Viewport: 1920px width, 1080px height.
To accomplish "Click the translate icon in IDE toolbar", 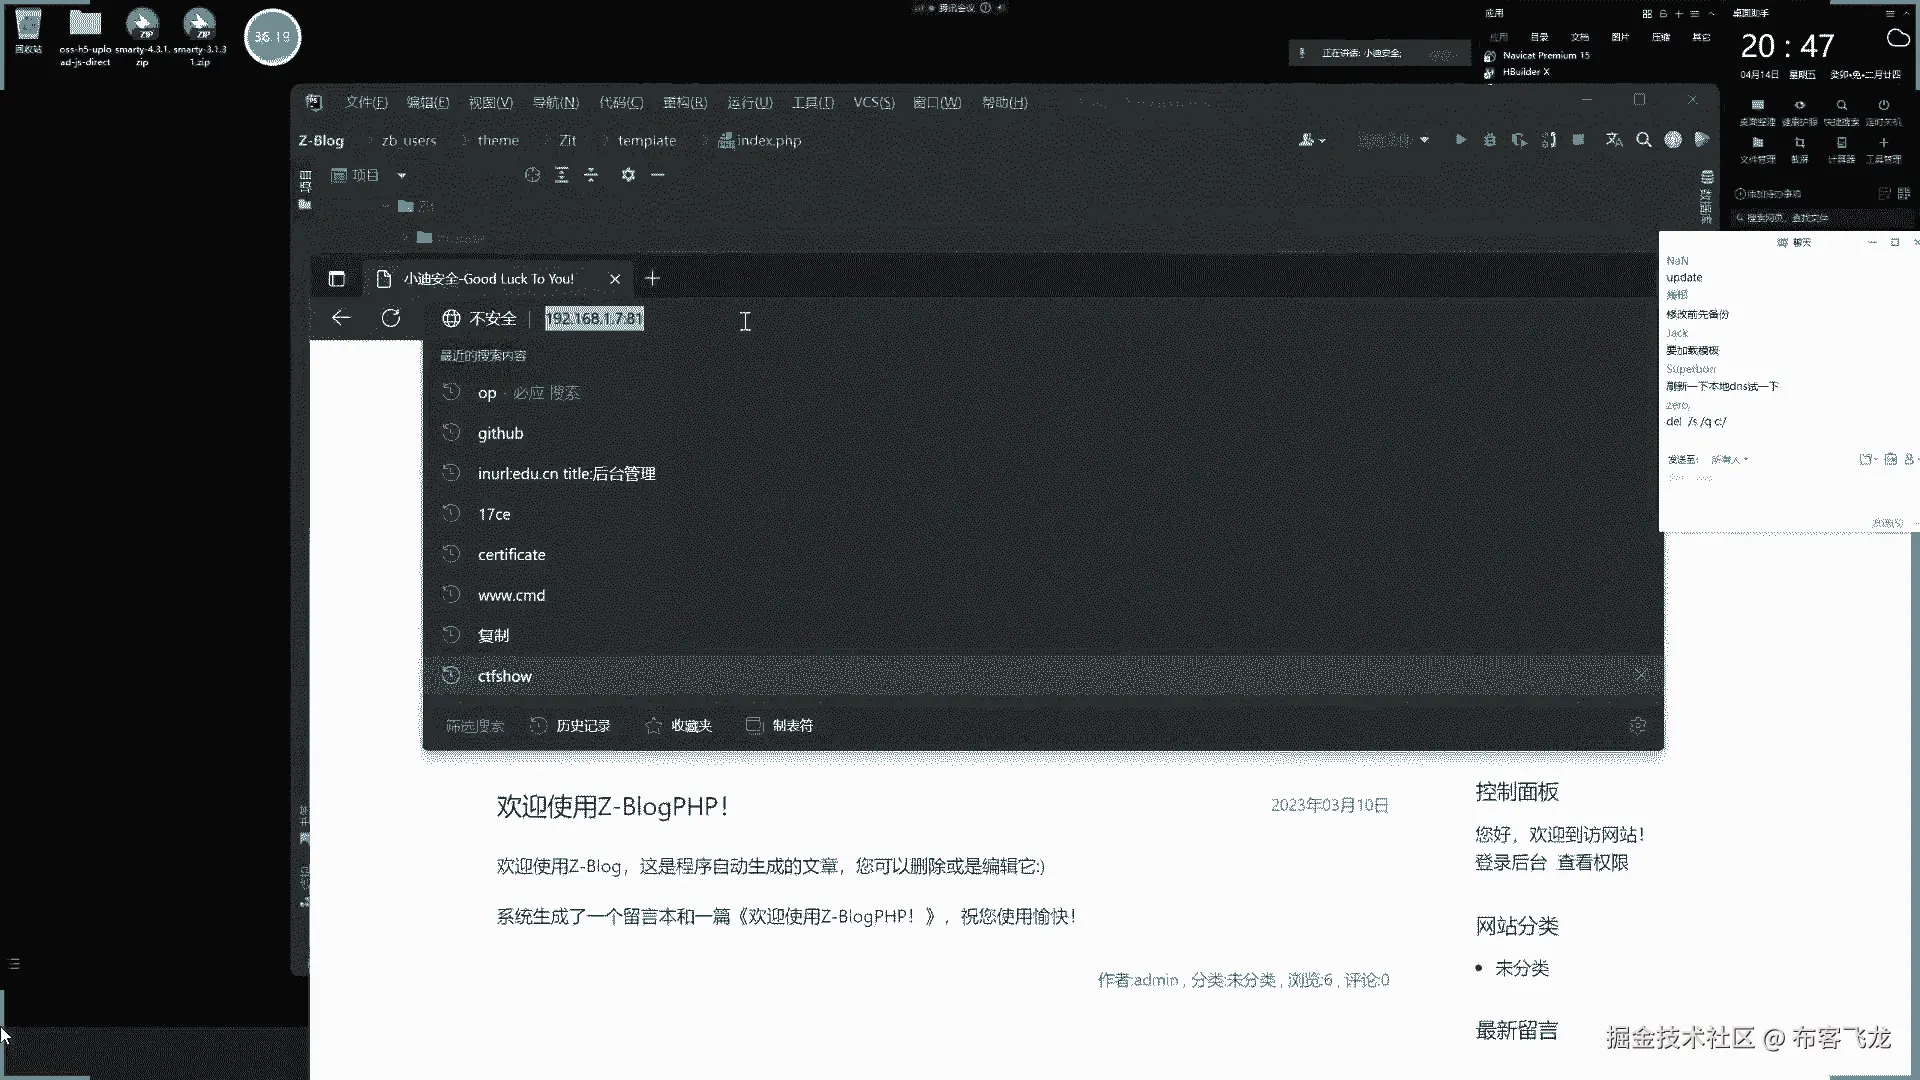I will (1614, 140).
